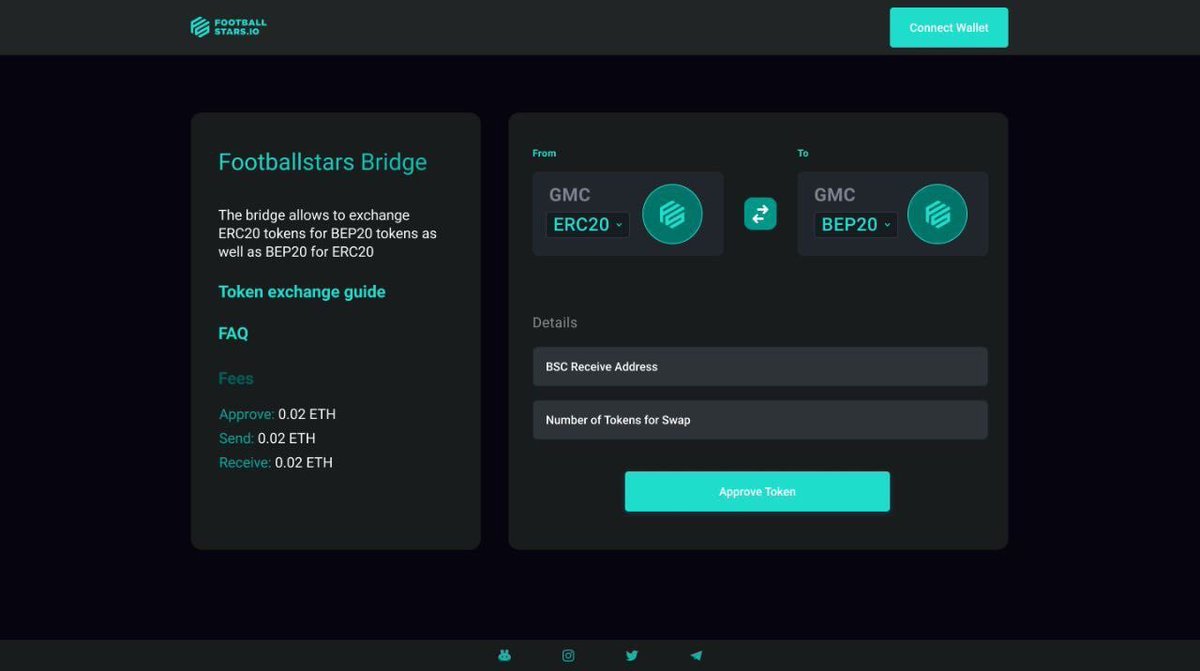
Task: Click the Fees section heading
Action: click(x=236, y=378)
